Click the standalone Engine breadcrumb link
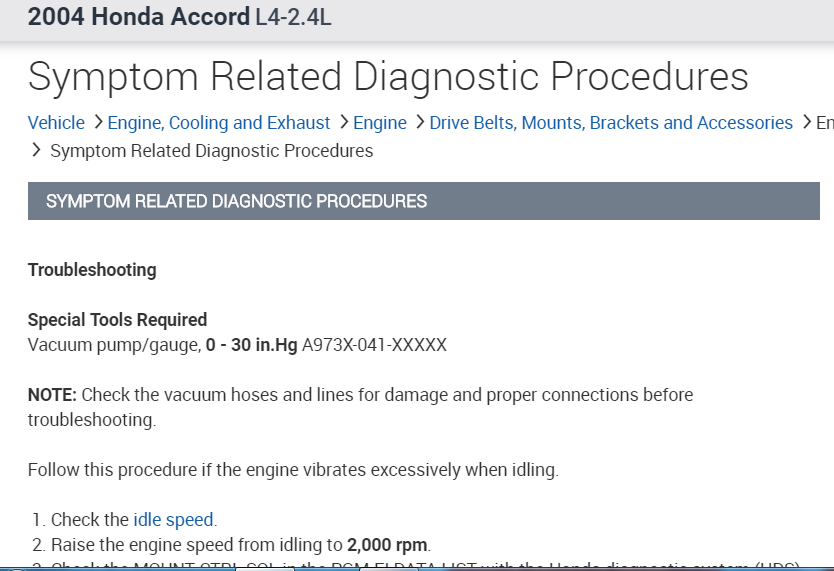This screenshot has width=834, height=571. point(380,123)
